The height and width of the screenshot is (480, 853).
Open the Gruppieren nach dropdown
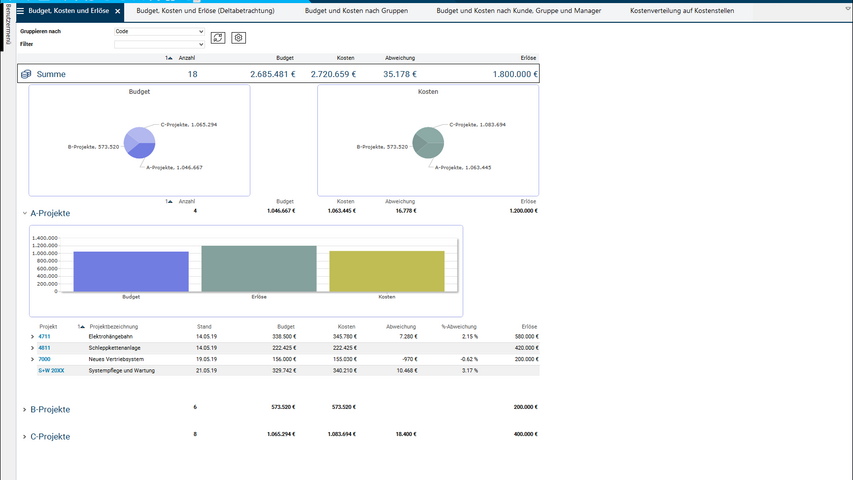159,32
